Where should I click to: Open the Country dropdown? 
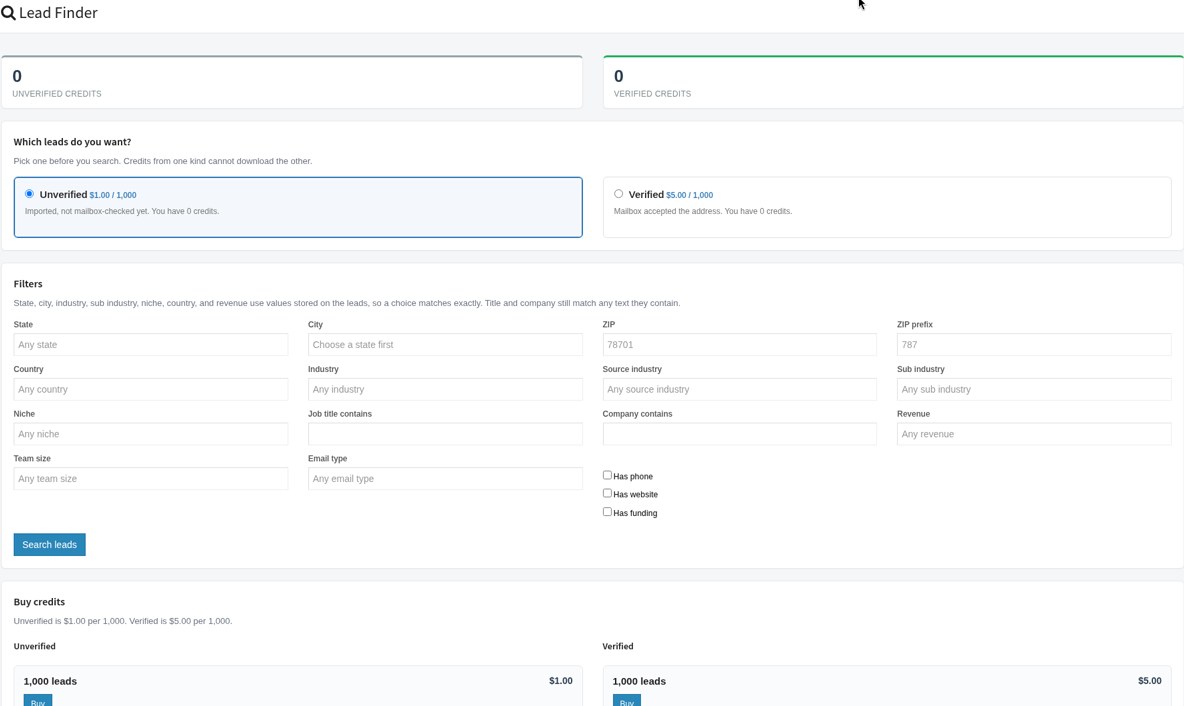pos(150,389)
